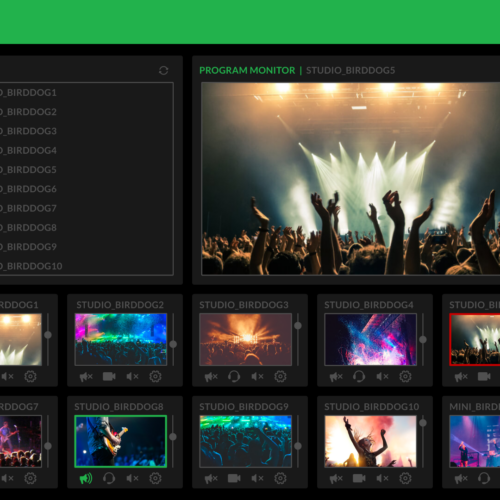Screen dimensions: 500x500
Task: Unmute speaker for STUDIO_BIRDDOG8
Action: (132, 478)
